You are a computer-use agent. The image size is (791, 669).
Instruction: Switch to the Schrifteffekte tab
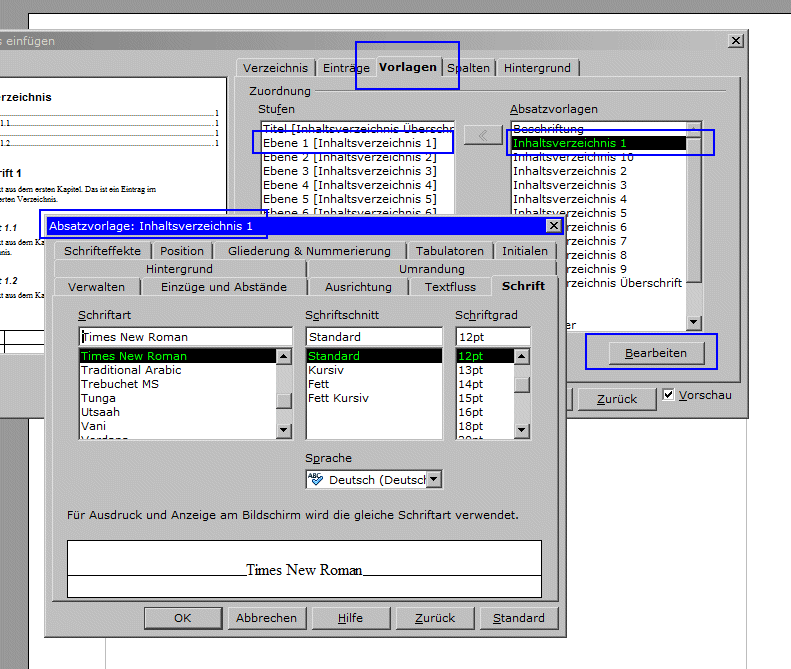click(x=103, y=251)
